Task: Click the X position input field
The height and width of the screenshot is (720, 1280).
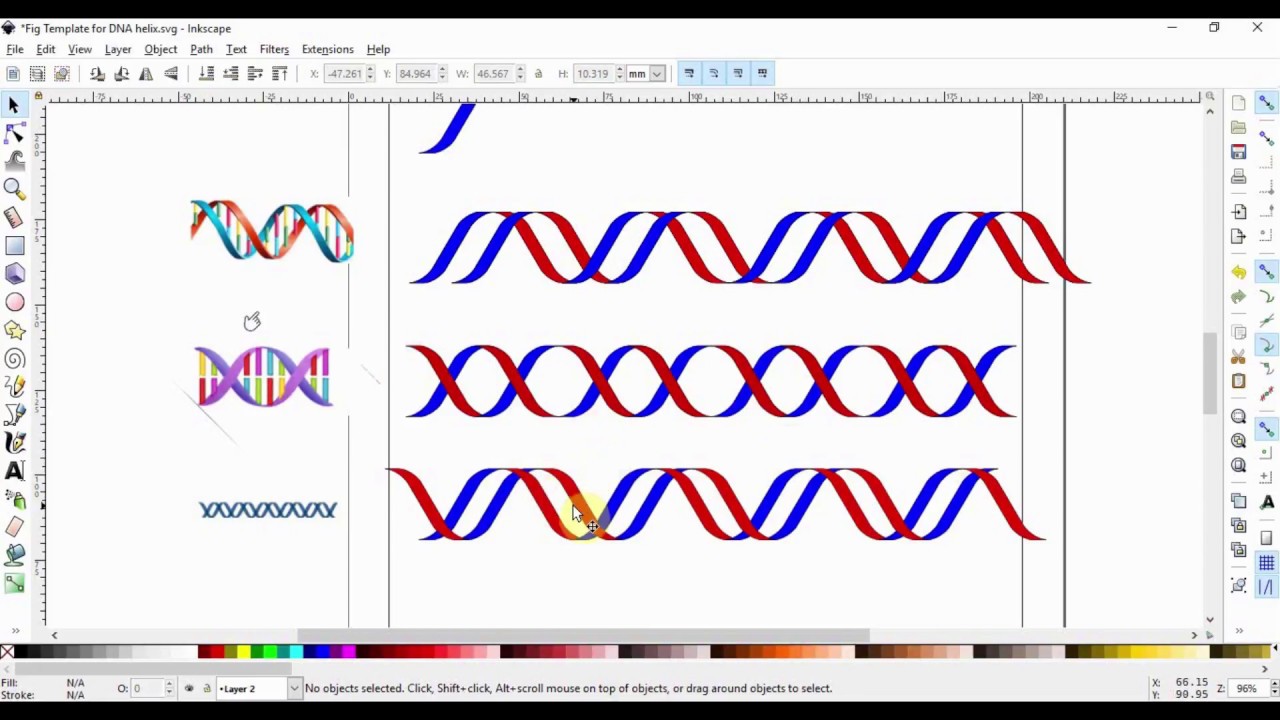Action: 343,73
